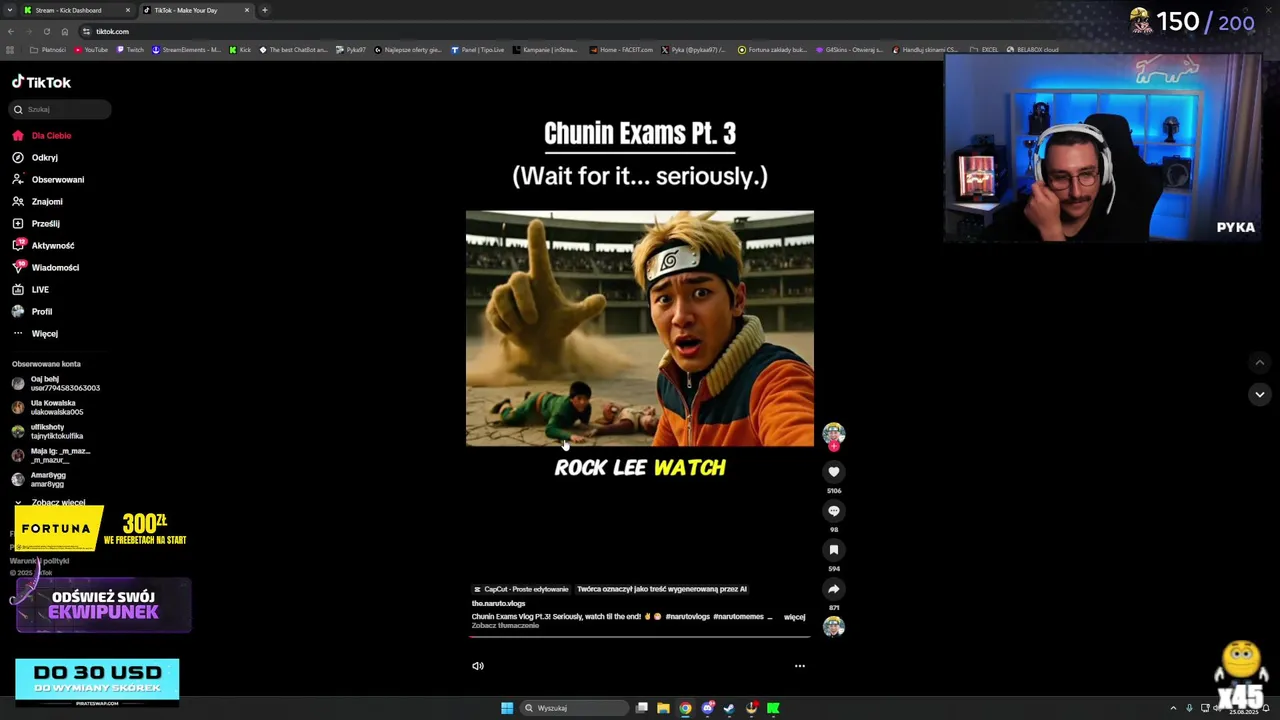Reload the page with the refresh icon

46,31
